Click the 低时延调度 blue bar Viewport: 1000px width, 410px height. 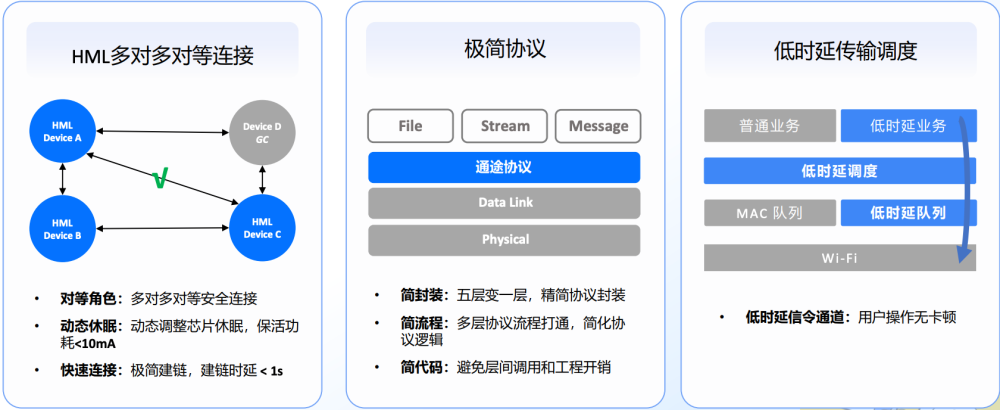tap(840, 171)
